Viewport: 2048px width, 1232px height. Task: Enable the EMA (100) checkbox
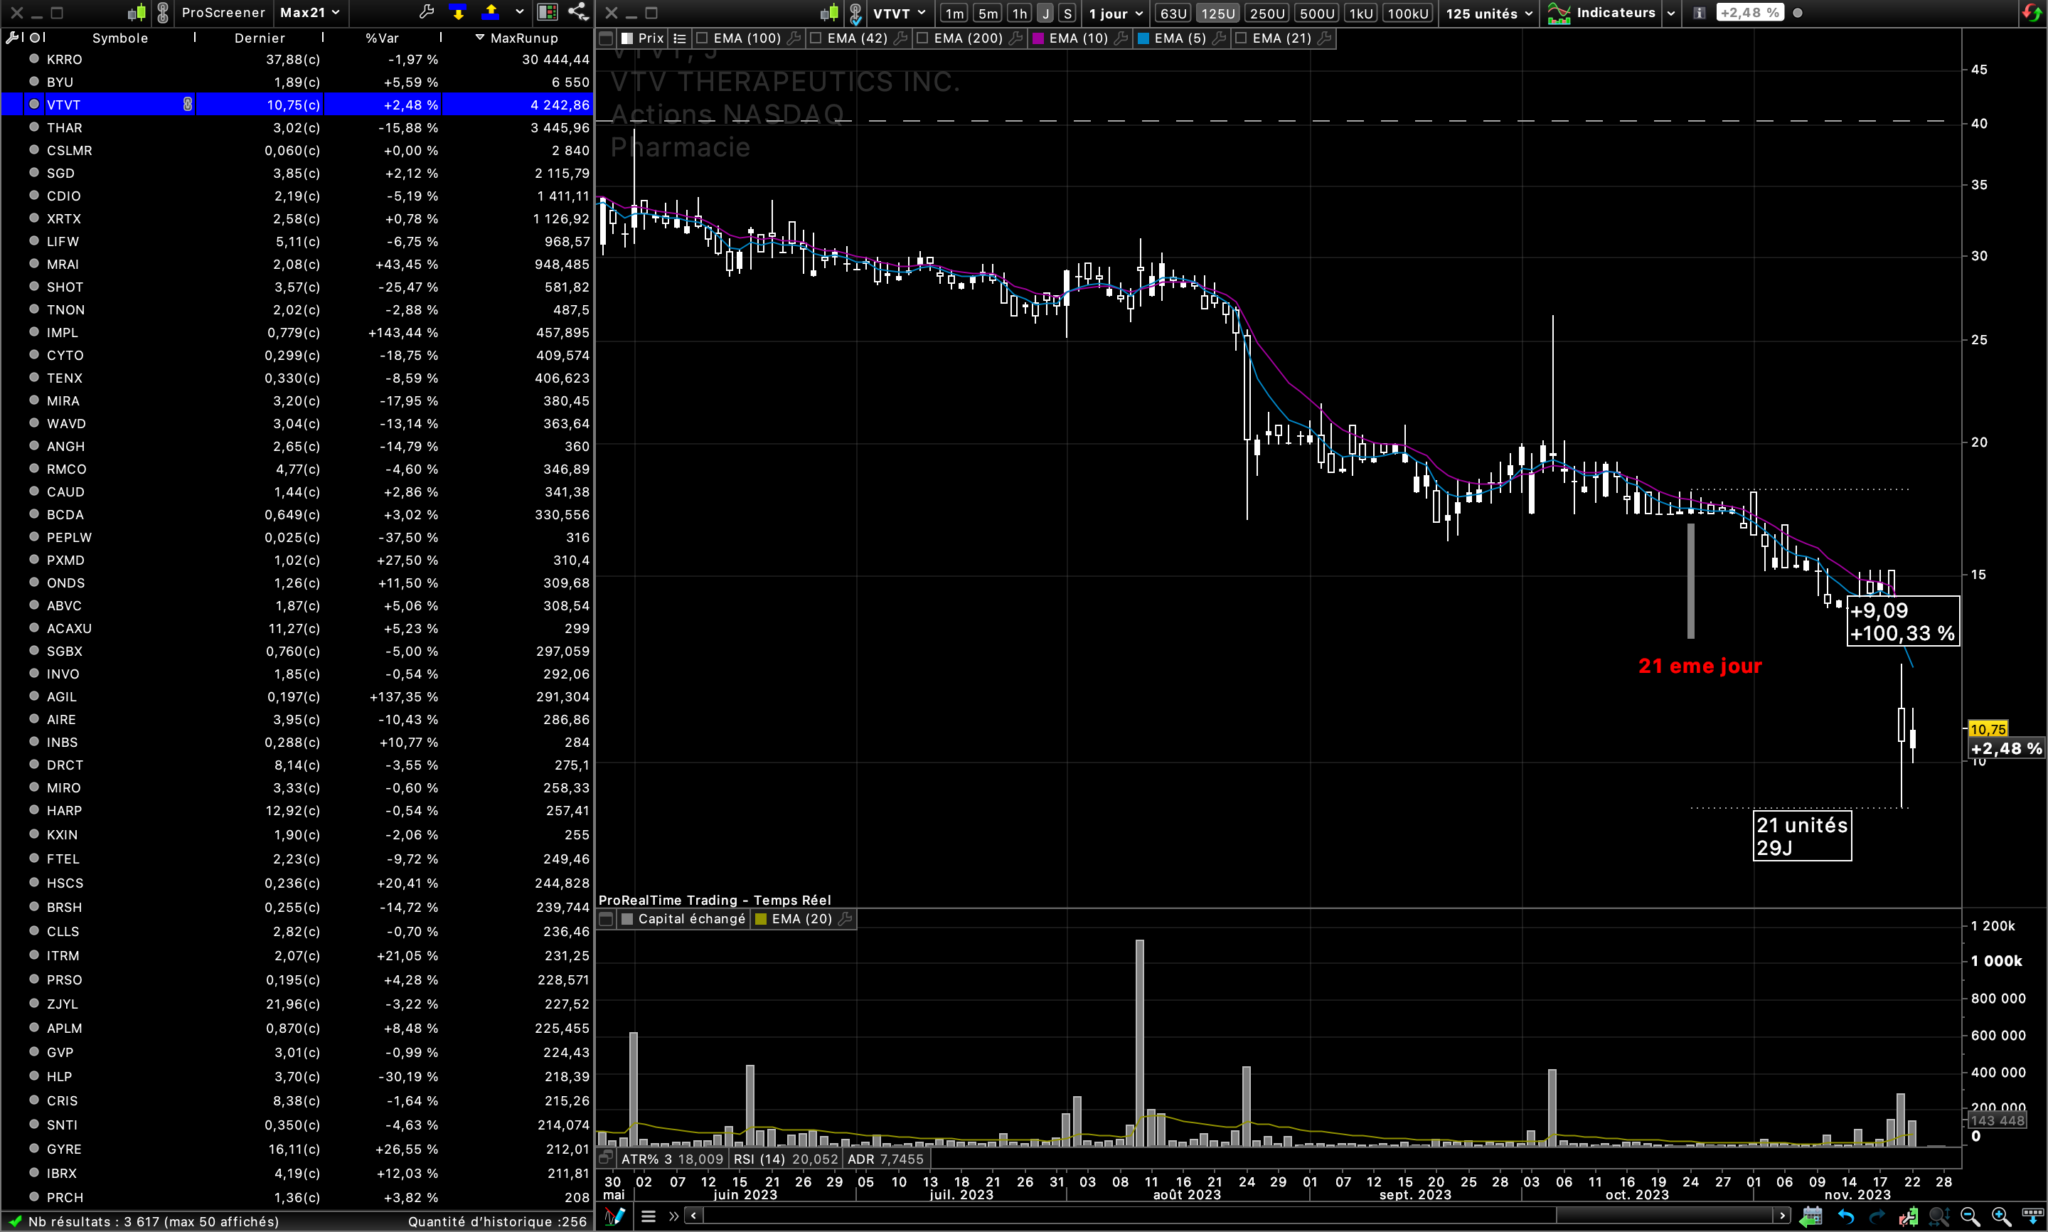coord(702,38)
